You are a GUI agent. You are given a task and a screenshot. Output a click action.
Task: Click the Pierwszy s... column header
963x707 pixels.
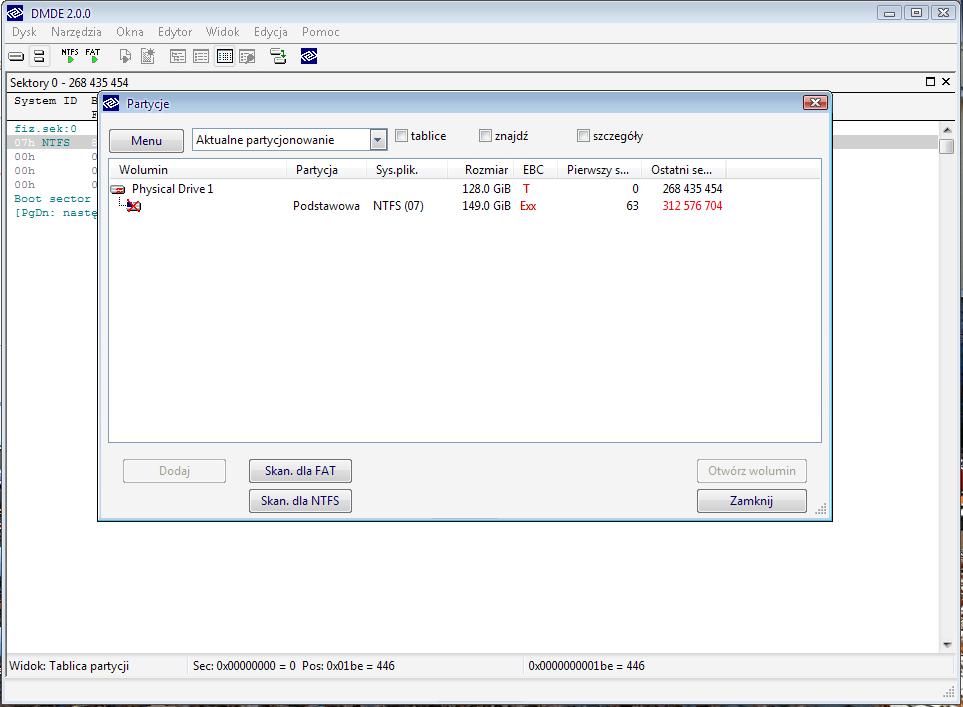pos(599,170)
